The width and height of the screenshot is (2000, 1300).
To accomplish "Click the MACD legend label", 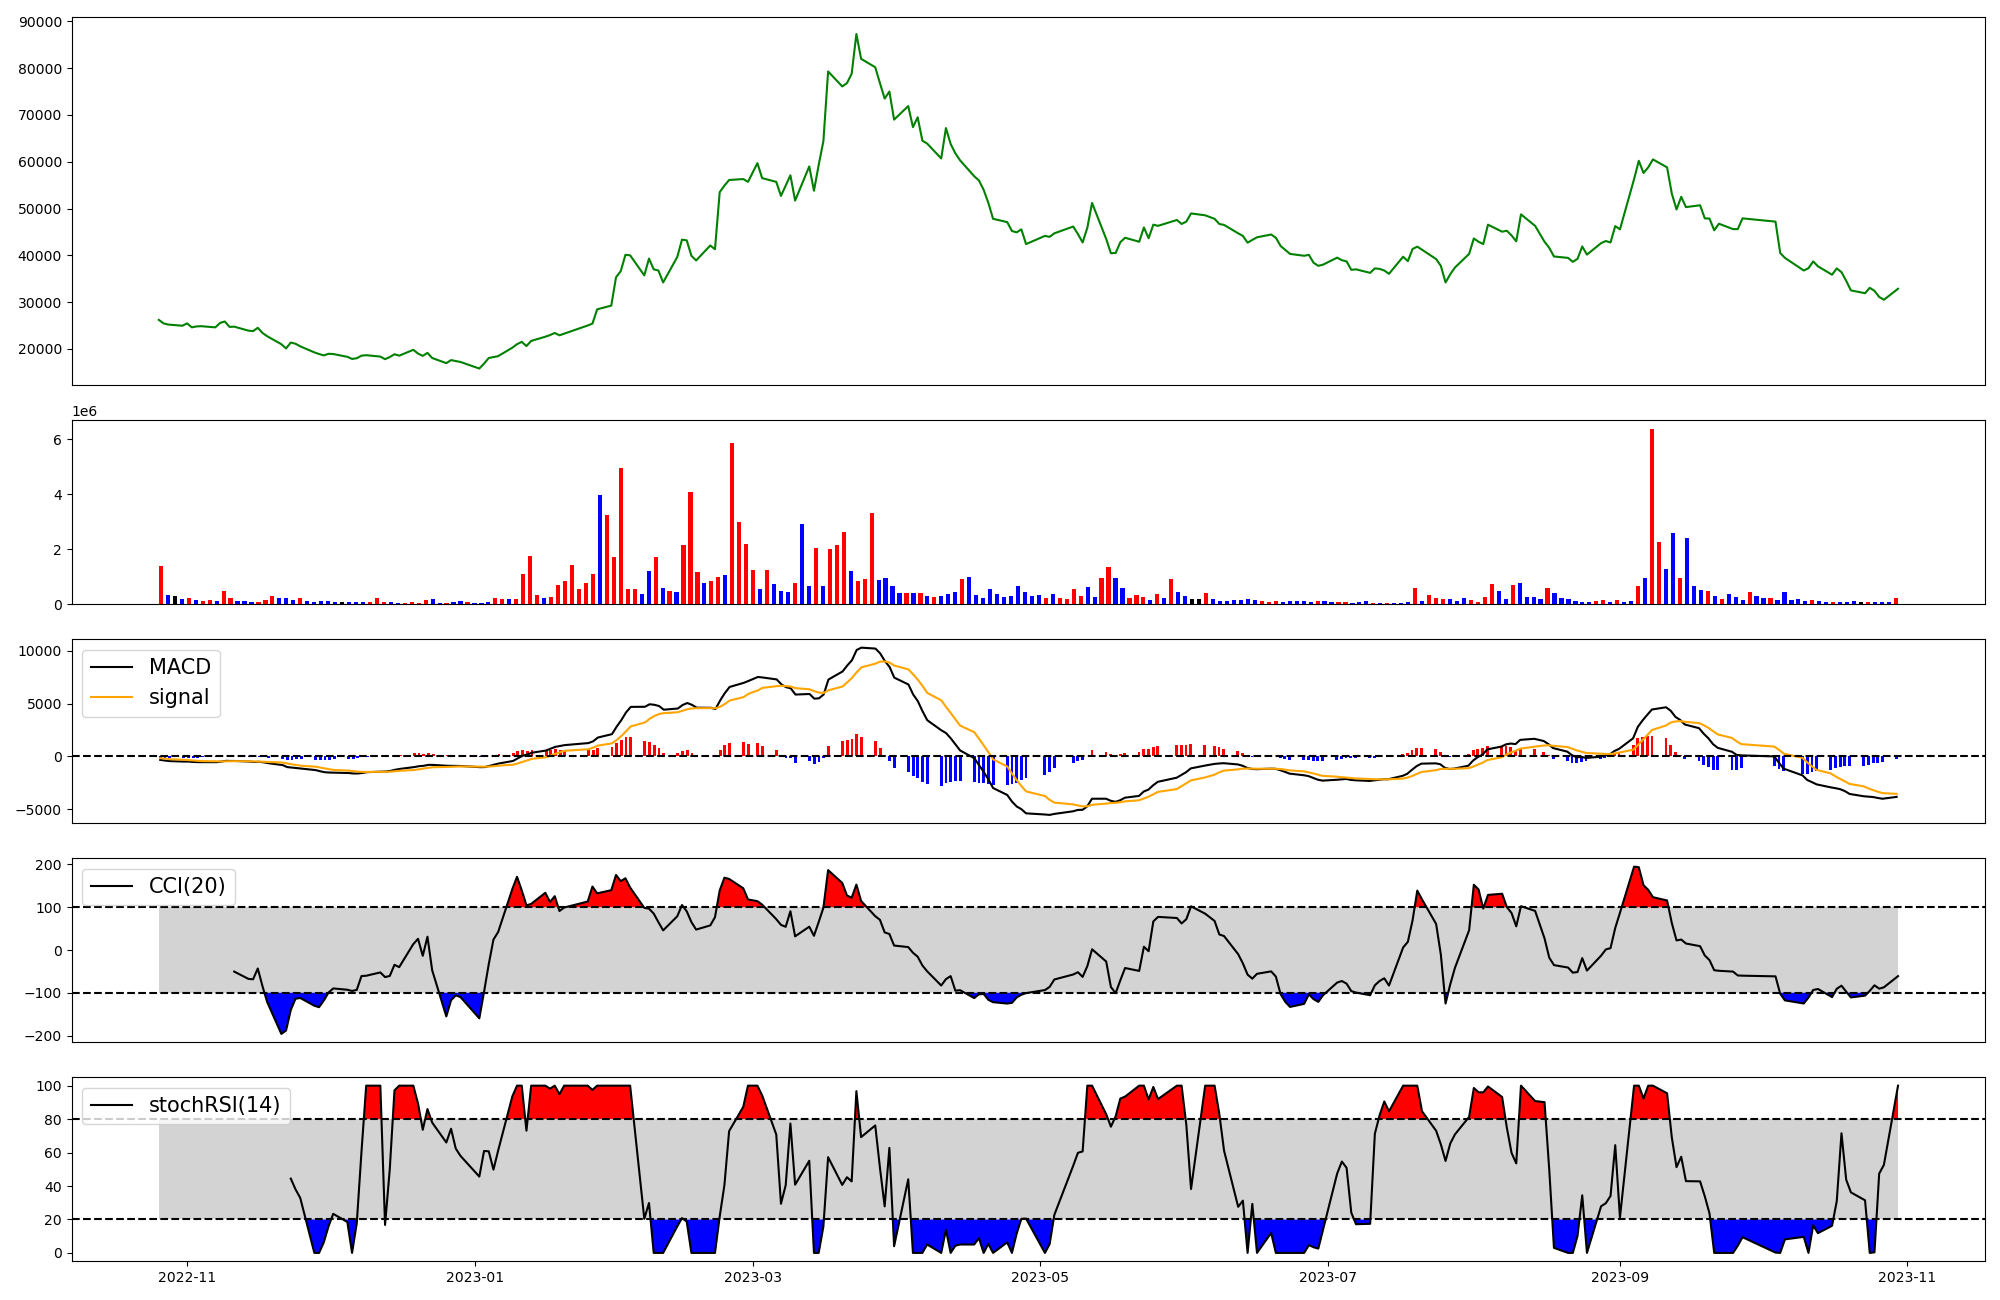I will tap(179, 667).
